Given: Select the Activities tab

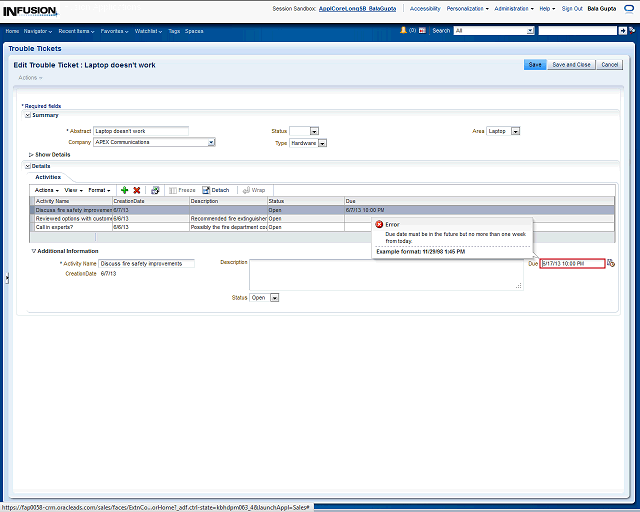Looking at the screenshot, I should coord(47,177).
